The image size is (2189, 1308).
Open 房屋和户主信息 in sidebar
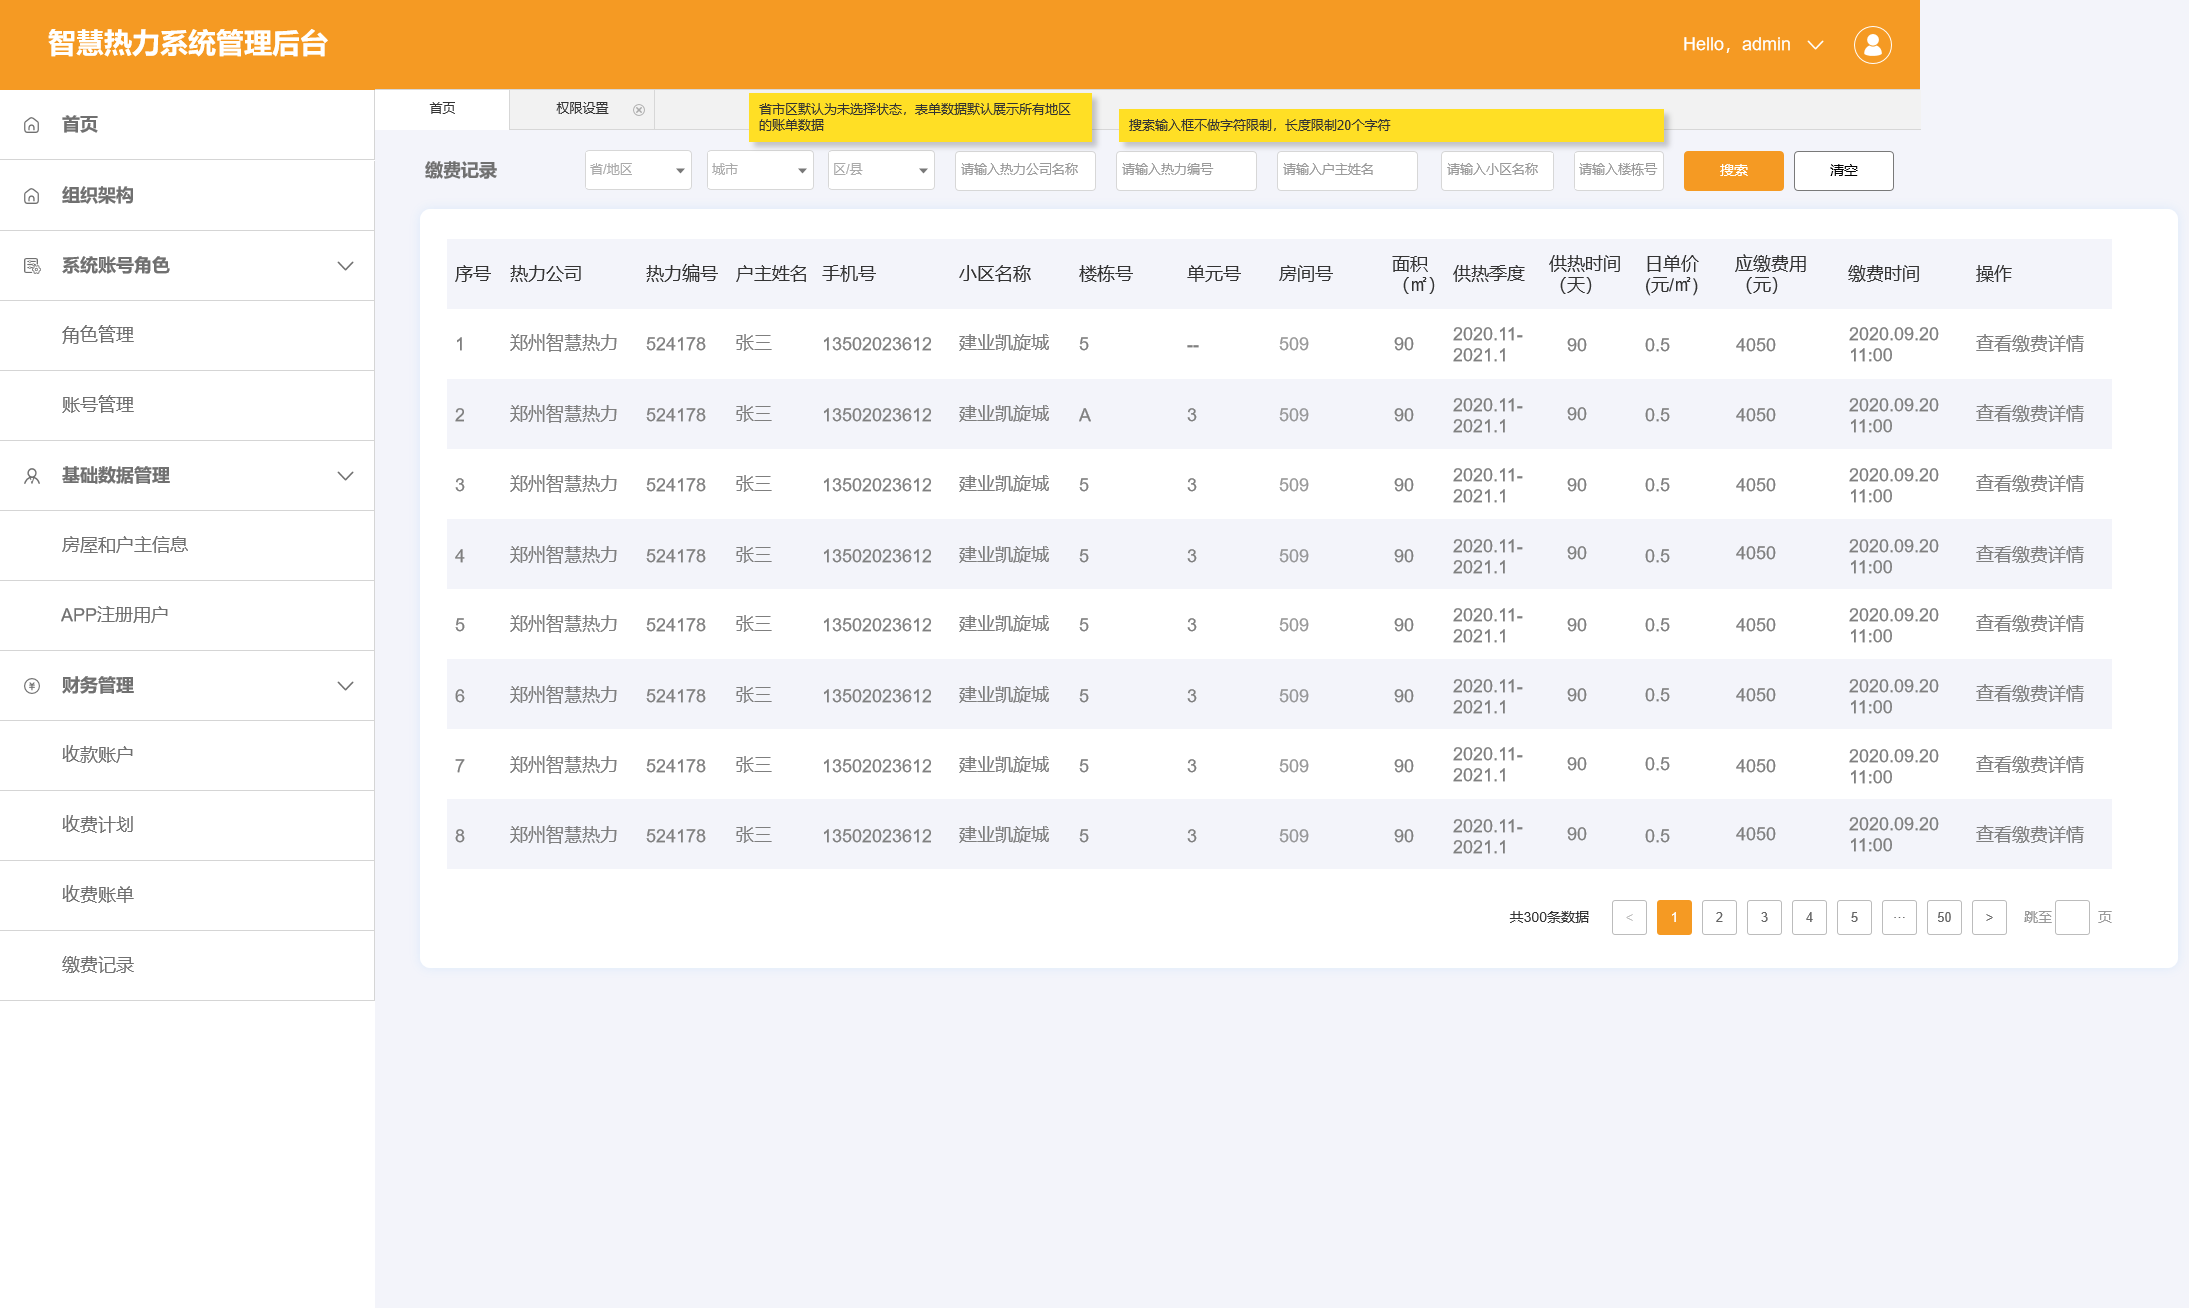point(187,545)
